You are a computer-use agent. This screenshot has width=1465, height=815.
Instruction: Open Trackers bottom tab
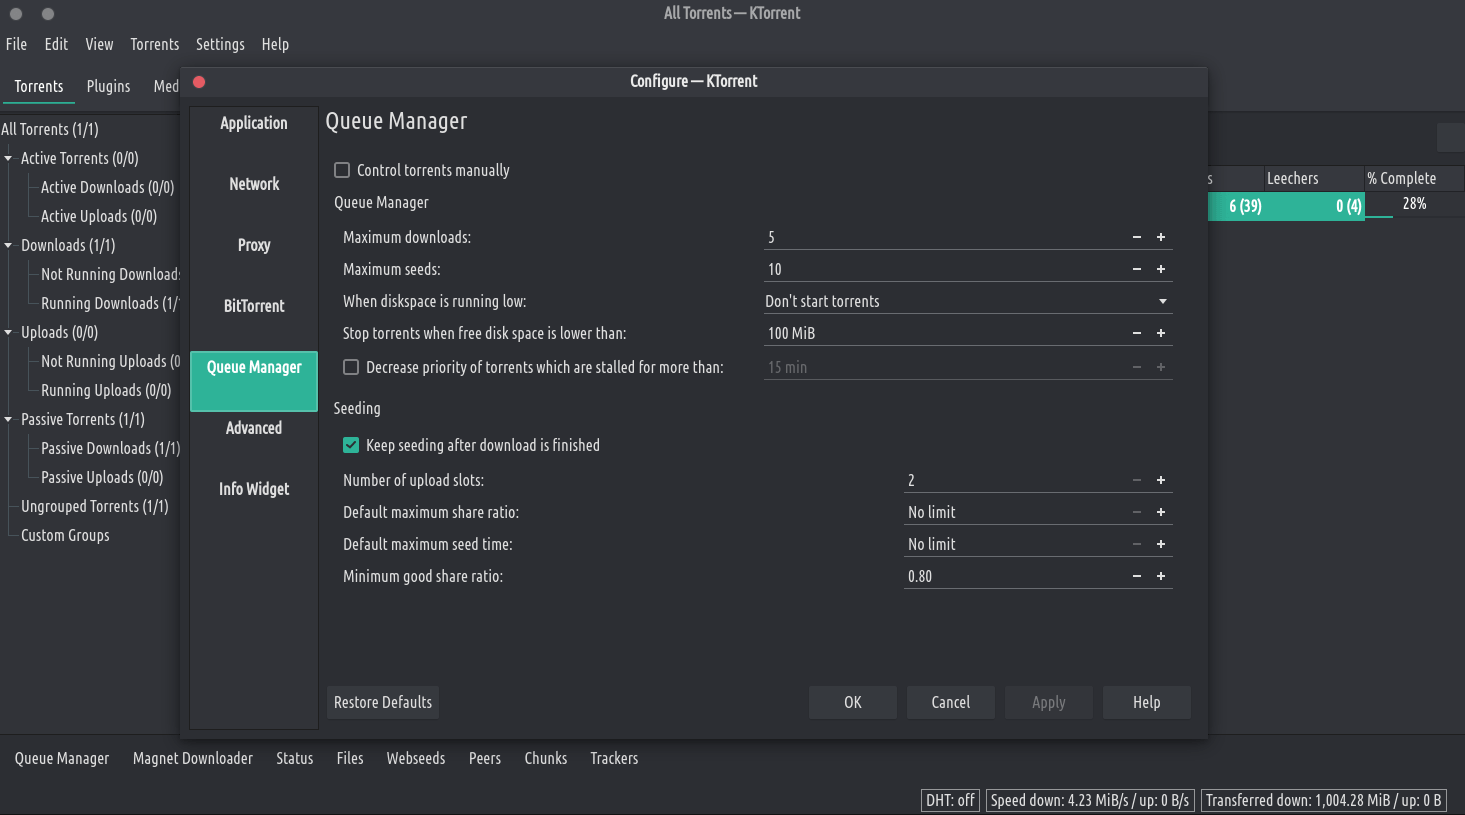[x=614, y=758]
